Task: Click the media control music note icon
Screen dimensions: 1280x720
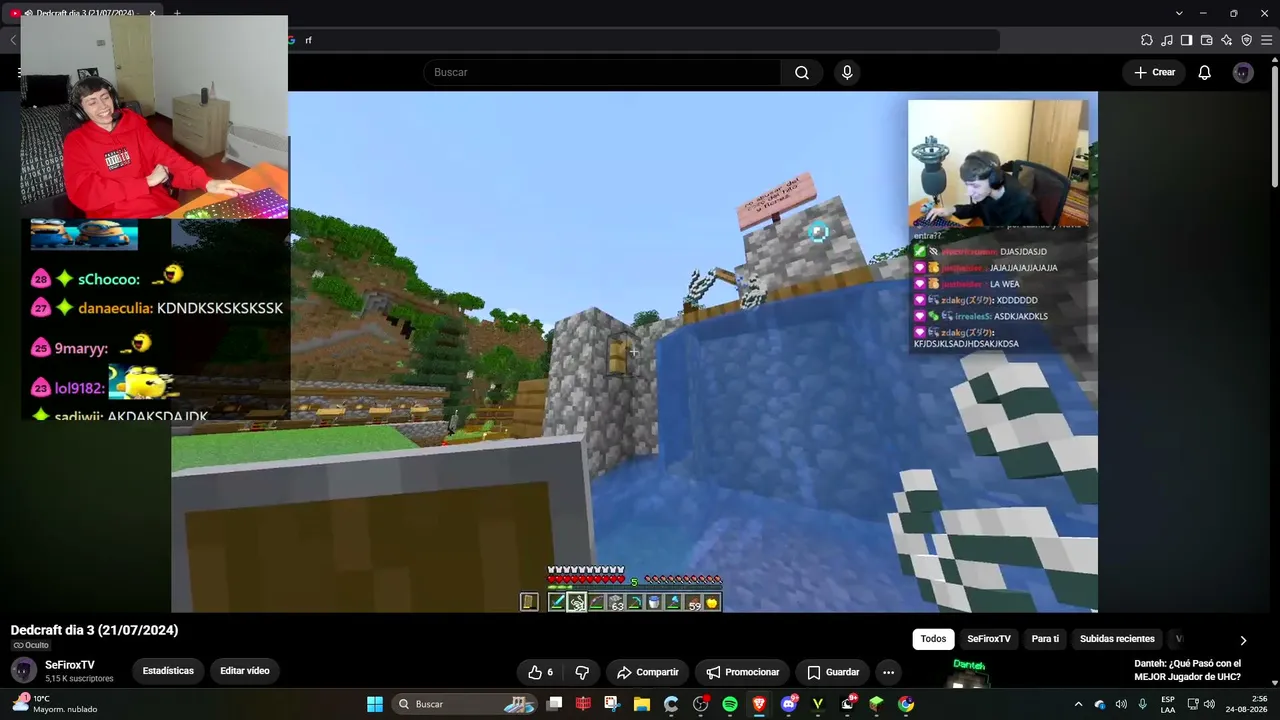Action: [1167, 40]
